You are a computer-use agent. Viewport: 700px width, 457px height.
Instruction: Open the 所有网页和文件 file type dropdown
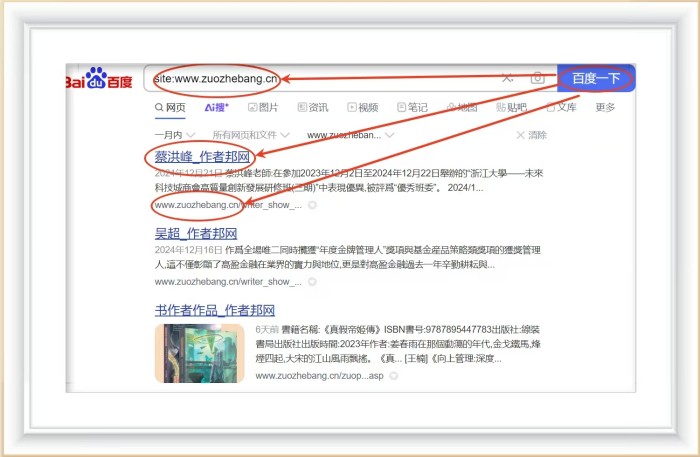click(x=250, y=134)
